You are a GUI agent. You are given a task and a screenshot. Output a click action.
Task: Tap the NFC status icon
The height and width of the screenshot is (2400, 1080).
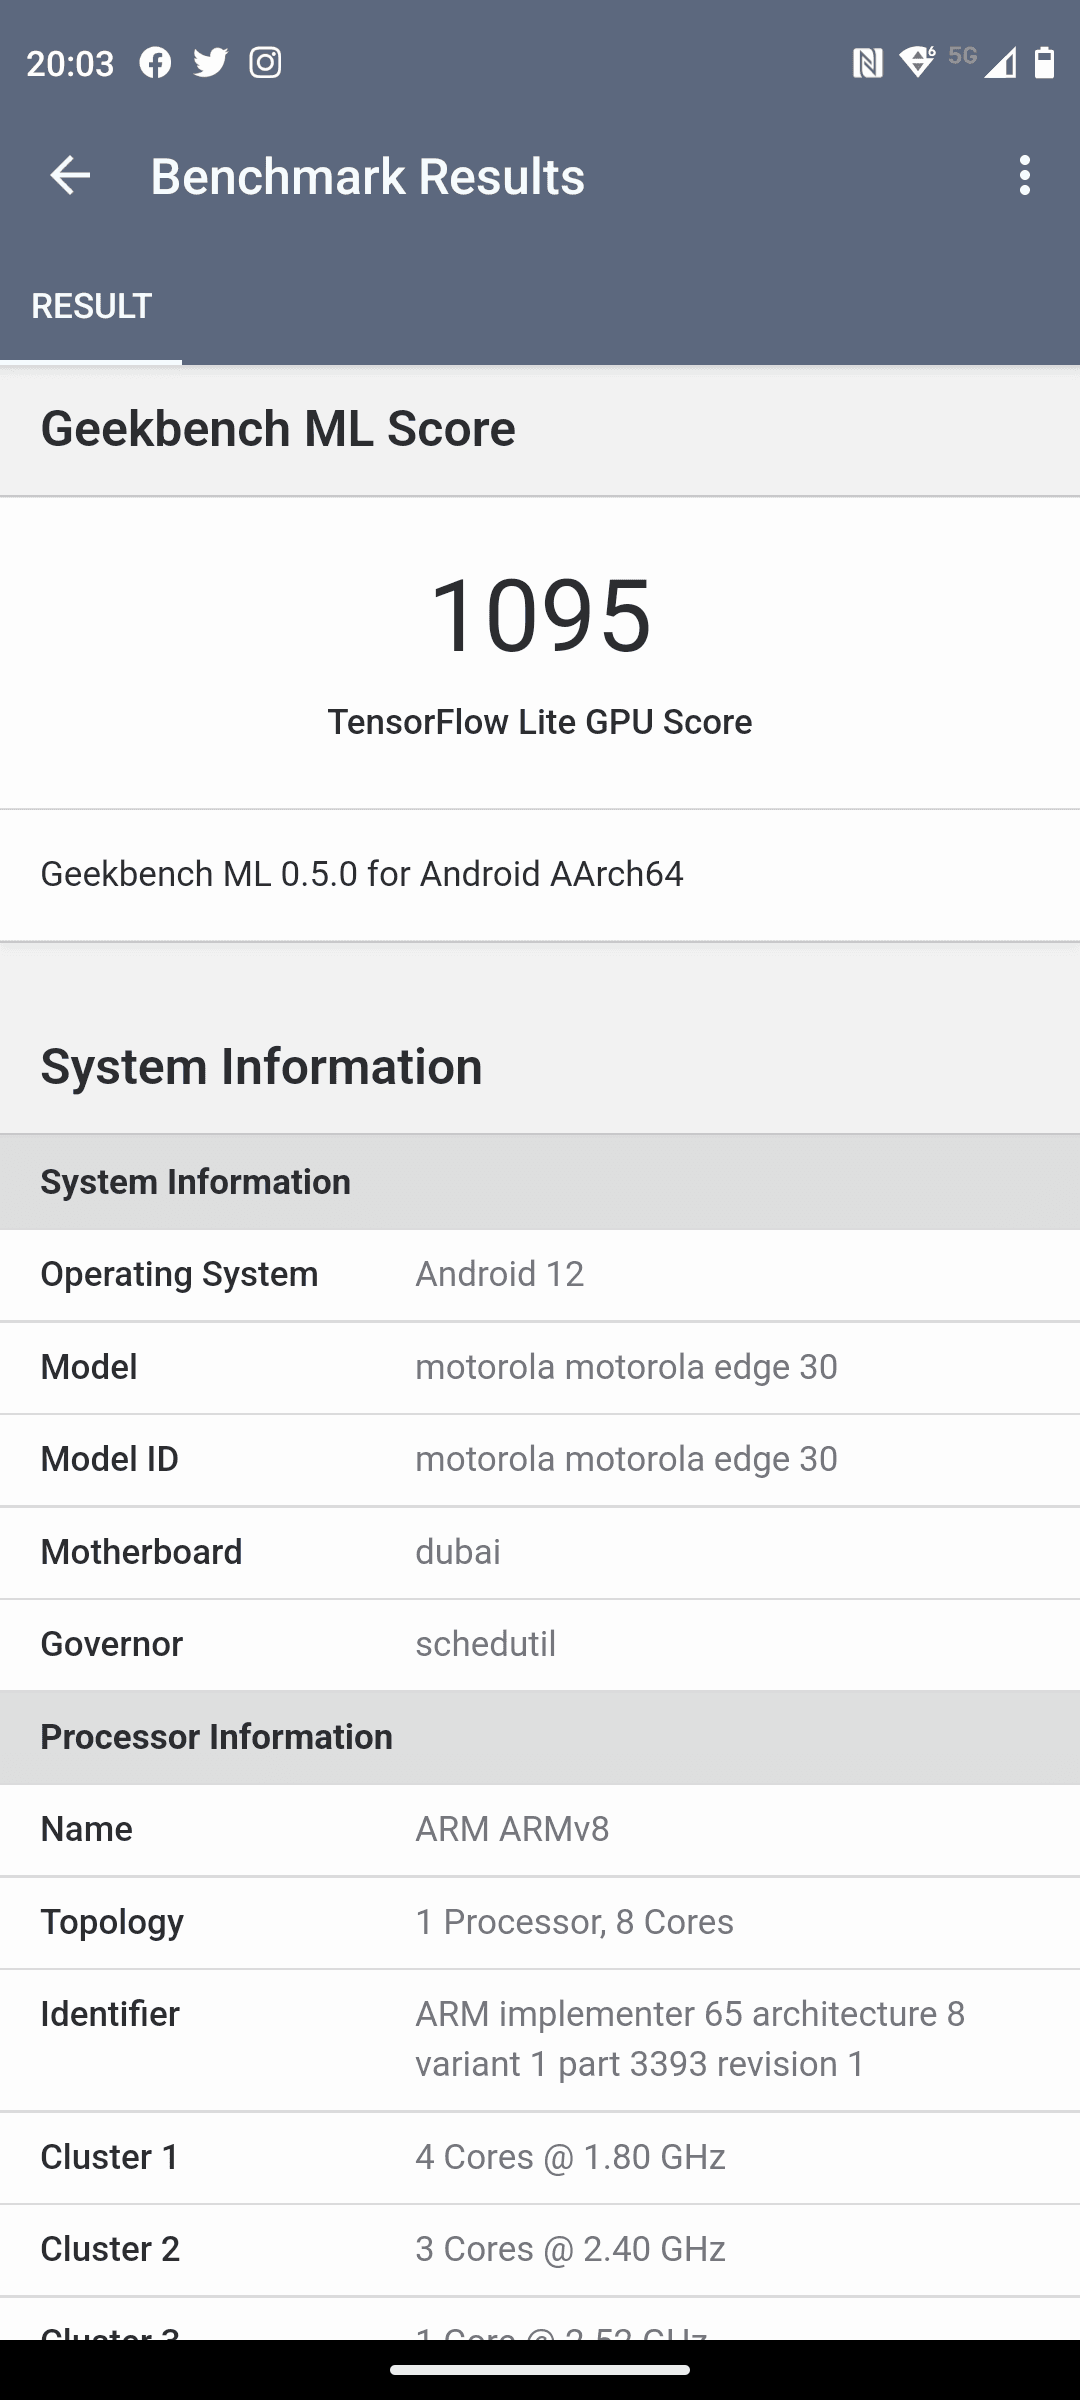[867, 64]
